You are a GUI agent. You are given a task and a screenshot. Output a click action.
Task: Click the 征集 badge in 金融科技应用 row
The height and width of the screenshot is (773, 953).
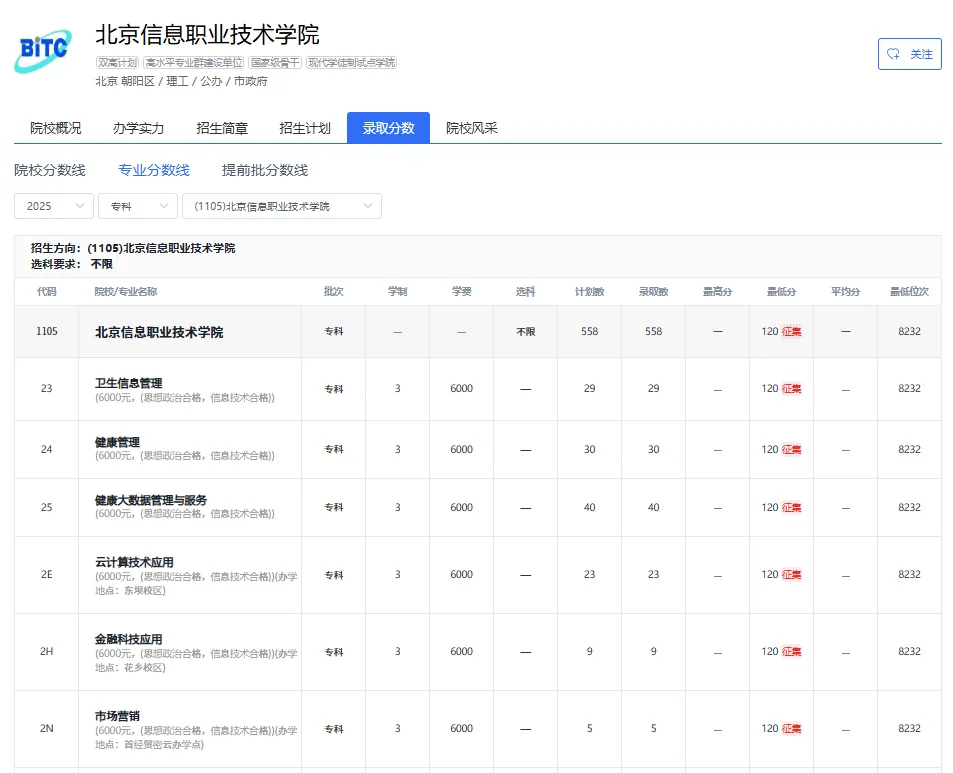coord(791,651)
